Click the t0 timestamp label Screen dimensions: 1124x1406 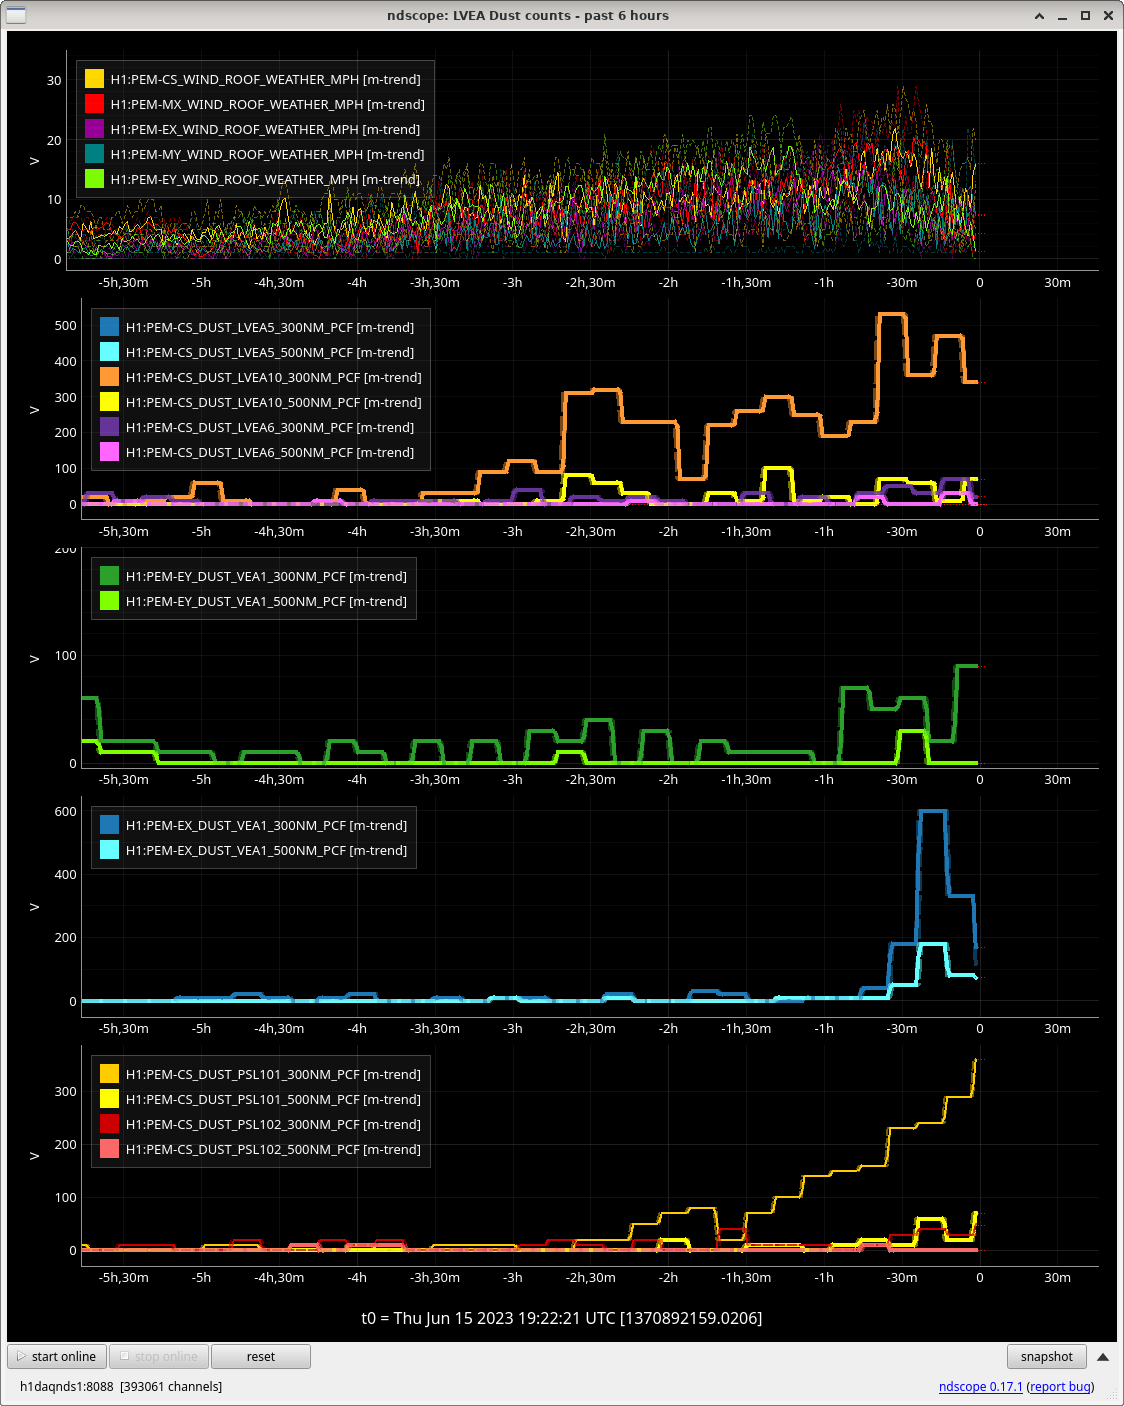[x=561, y=1318]
